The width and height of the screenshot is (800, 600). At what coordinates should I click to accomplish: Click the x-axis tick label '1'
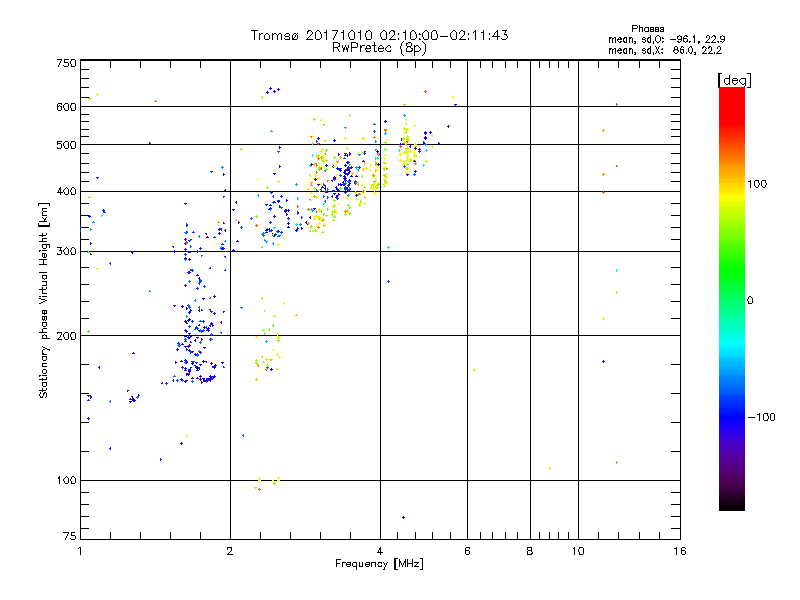80,551
